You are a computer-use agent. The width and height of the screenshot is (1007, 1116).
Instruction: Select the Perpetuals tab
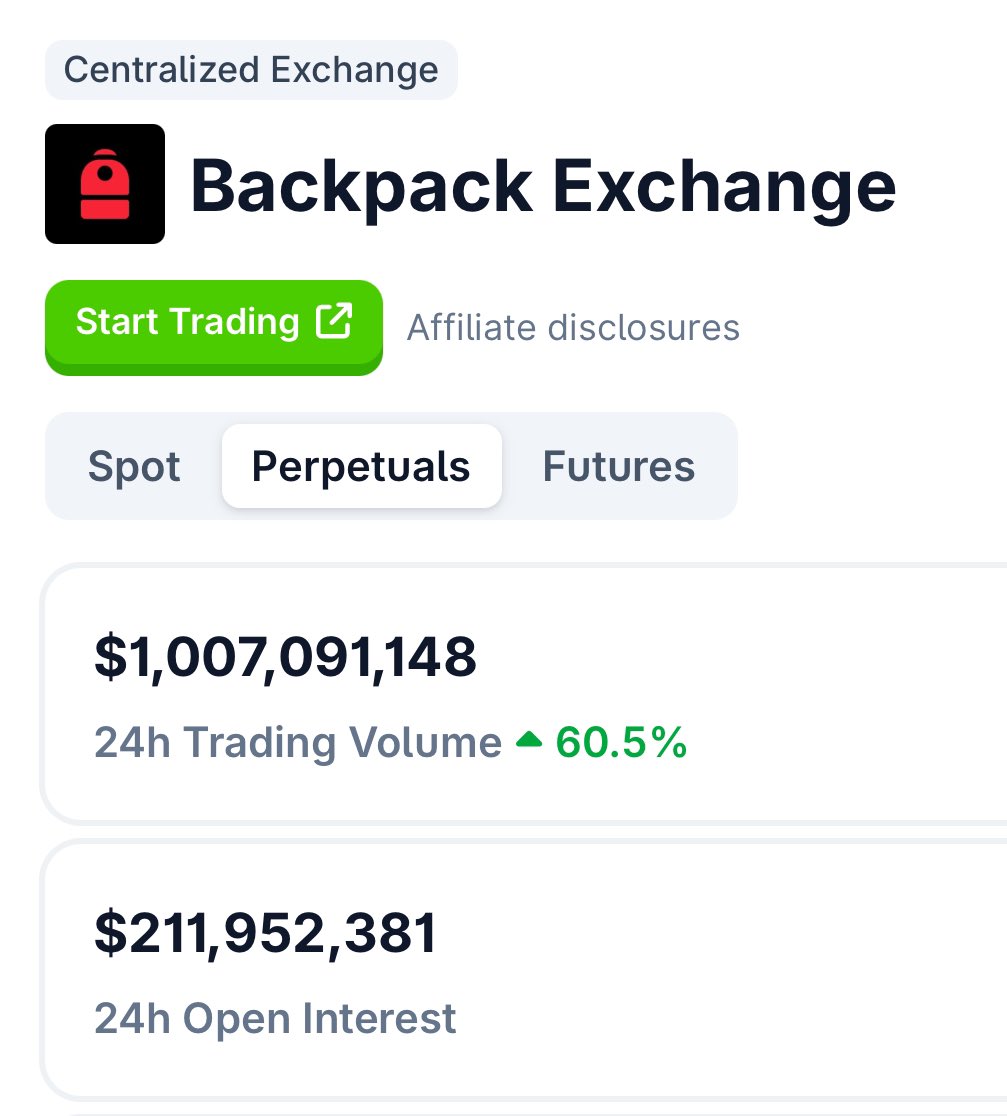click(x=361, y=465)
